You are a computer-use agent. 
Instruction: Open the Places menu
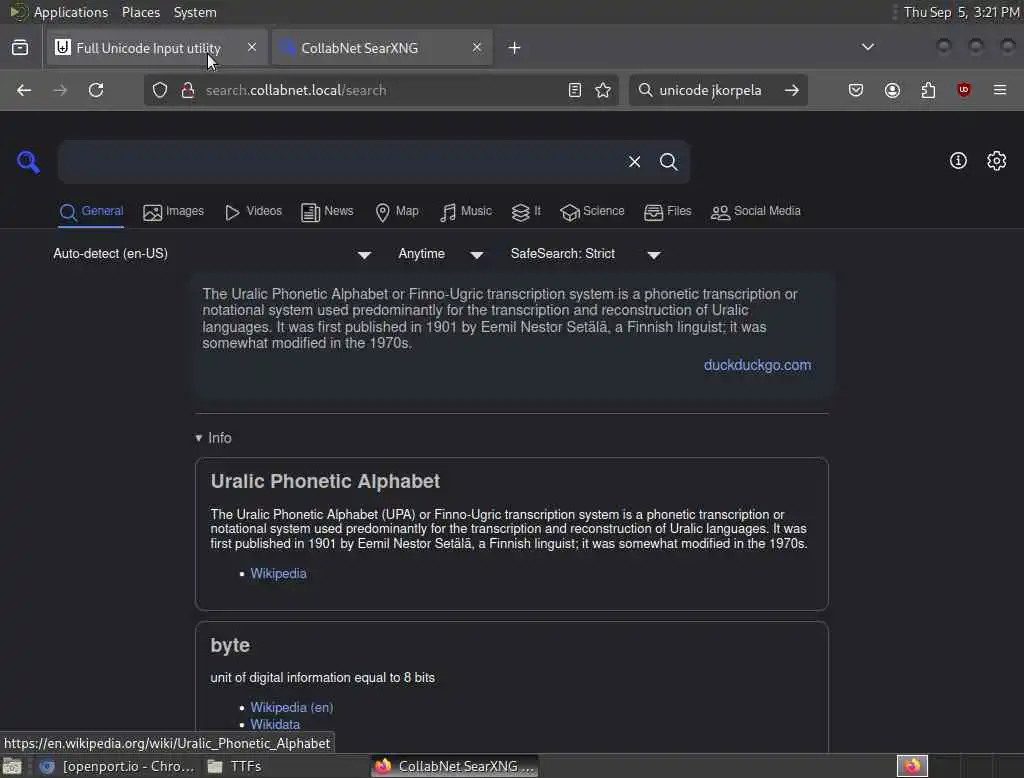[x=140, y=12]
